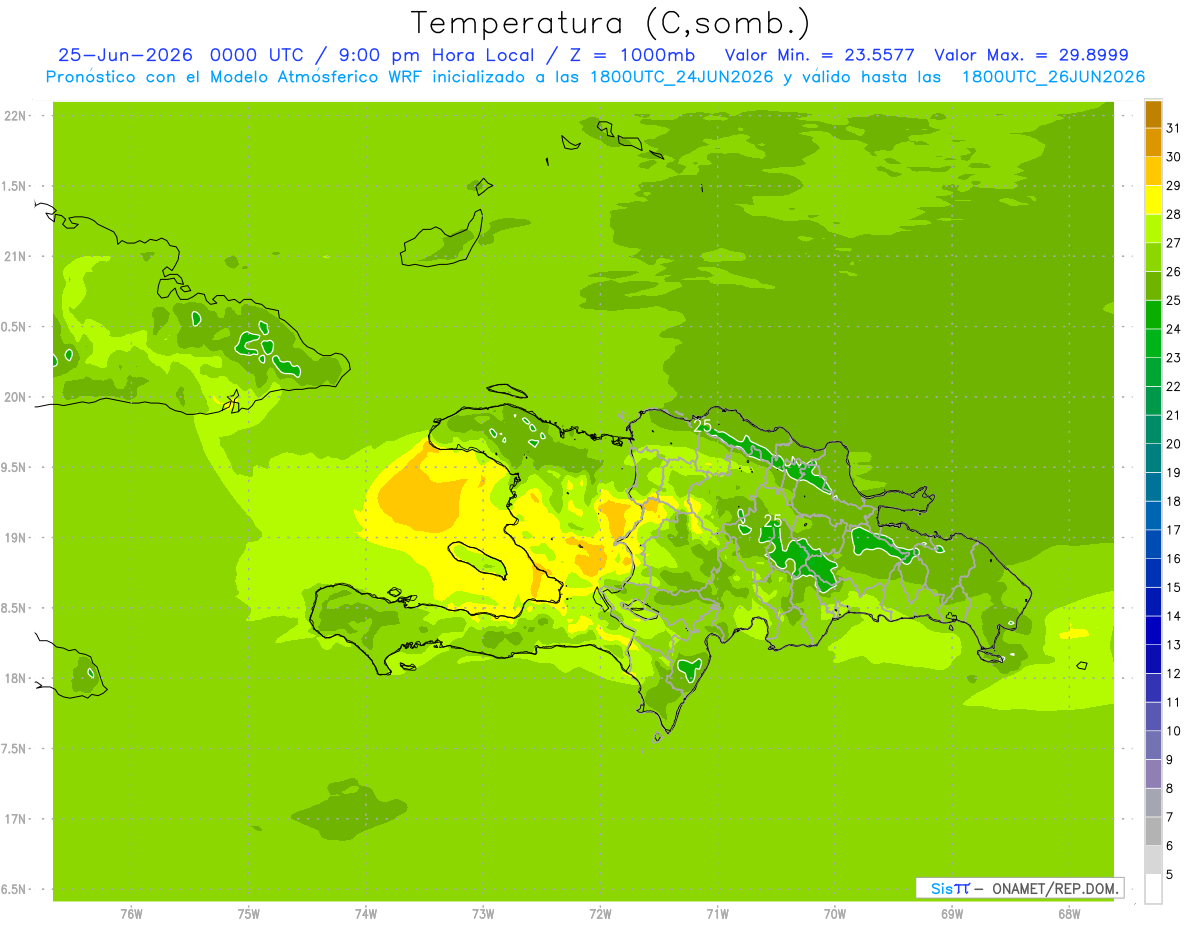Click the '75W' longitude label
This screenshot has height=927, width=1200.
point(249,913)
